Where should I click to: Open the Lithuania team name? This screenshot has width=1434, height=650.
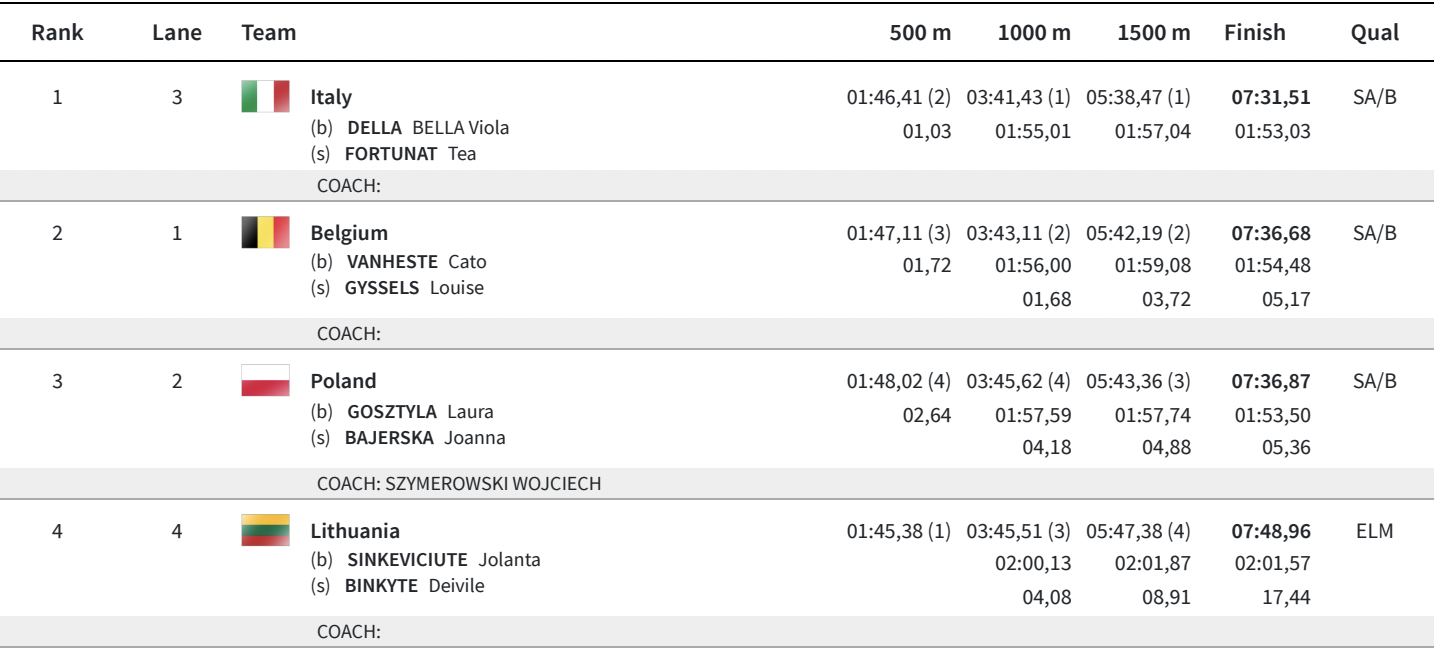pyautogui.click(x=355, y=531)
